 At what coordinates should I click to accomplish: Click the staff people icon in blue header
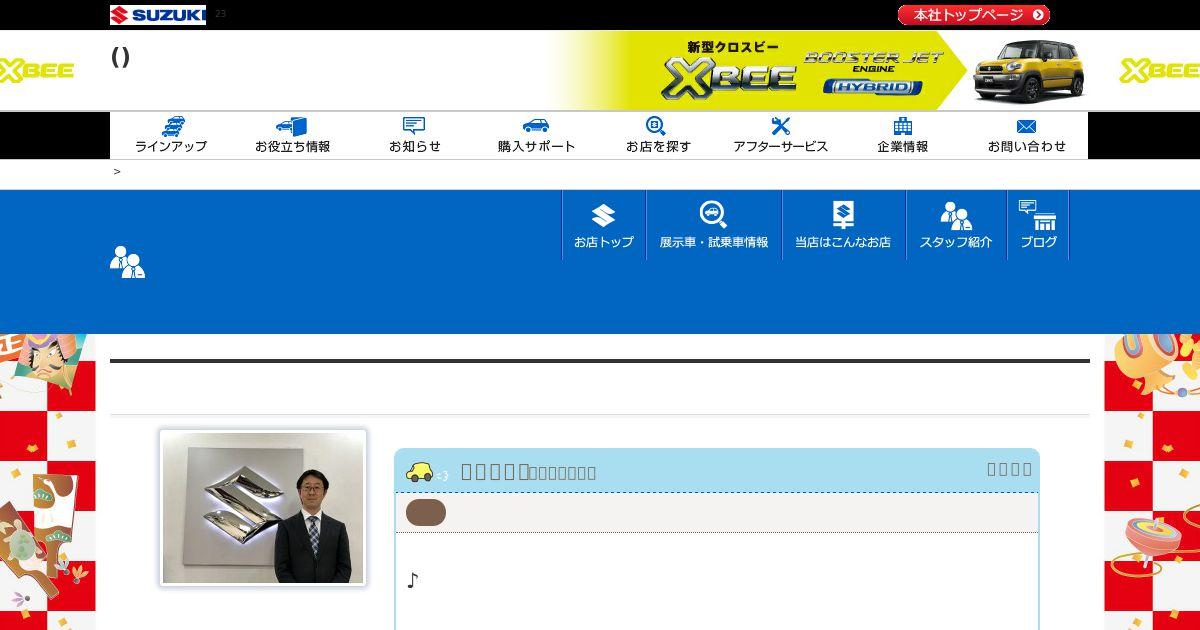point(127,262)
